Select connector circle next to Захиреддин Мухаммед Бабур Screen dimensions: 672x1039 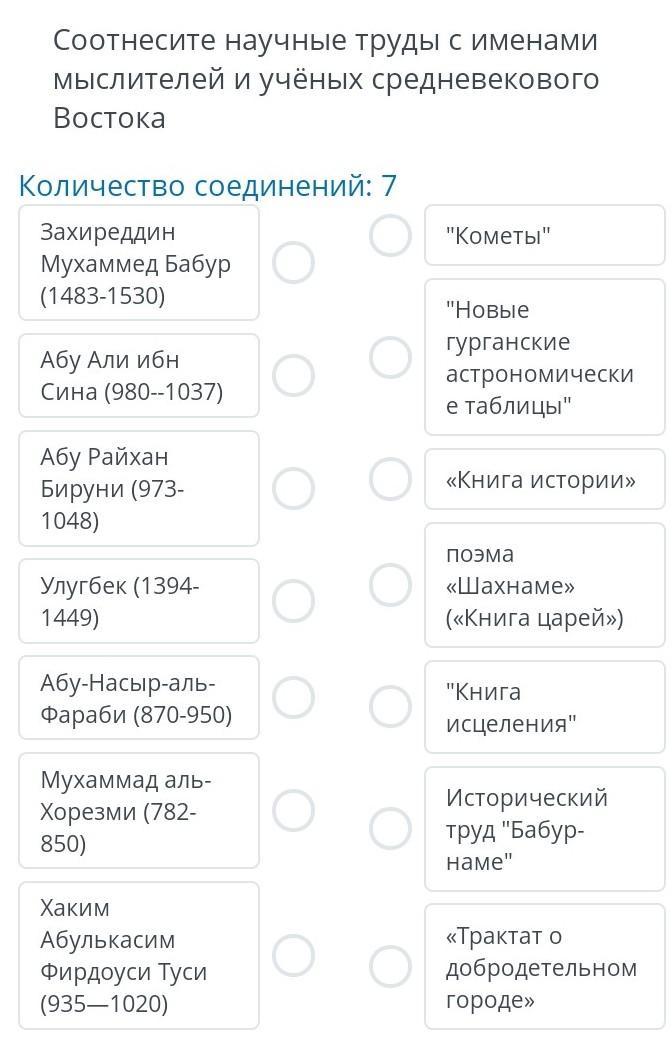coord(294,263)
